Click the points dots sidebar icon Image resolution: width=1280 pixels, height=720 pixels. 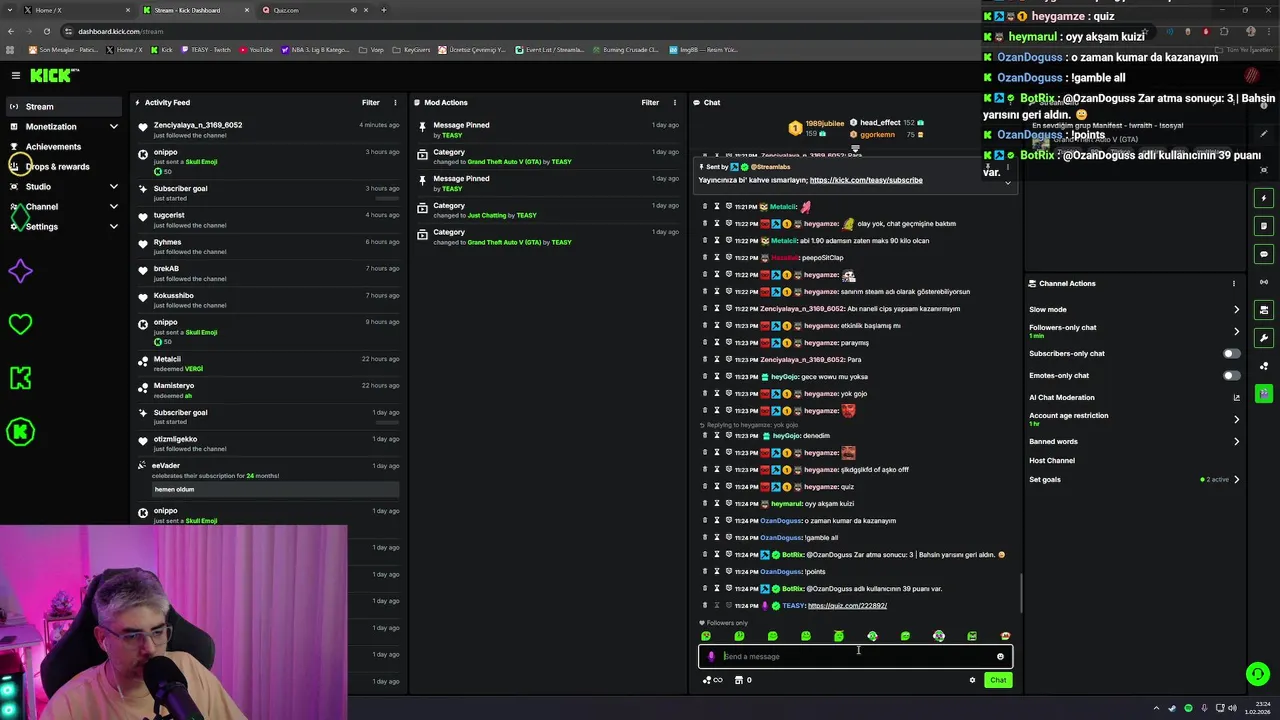1264,366
